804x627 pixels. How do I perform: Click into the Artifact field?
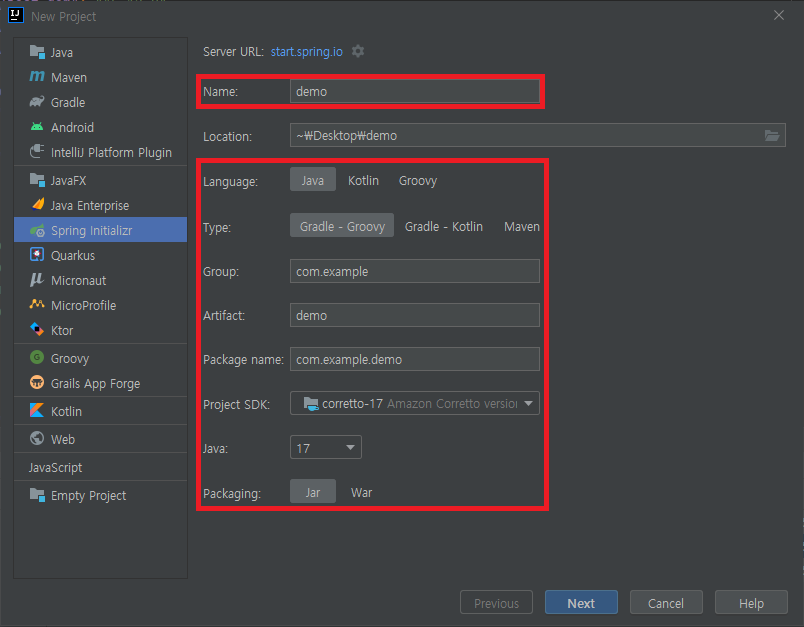[414, 315]
